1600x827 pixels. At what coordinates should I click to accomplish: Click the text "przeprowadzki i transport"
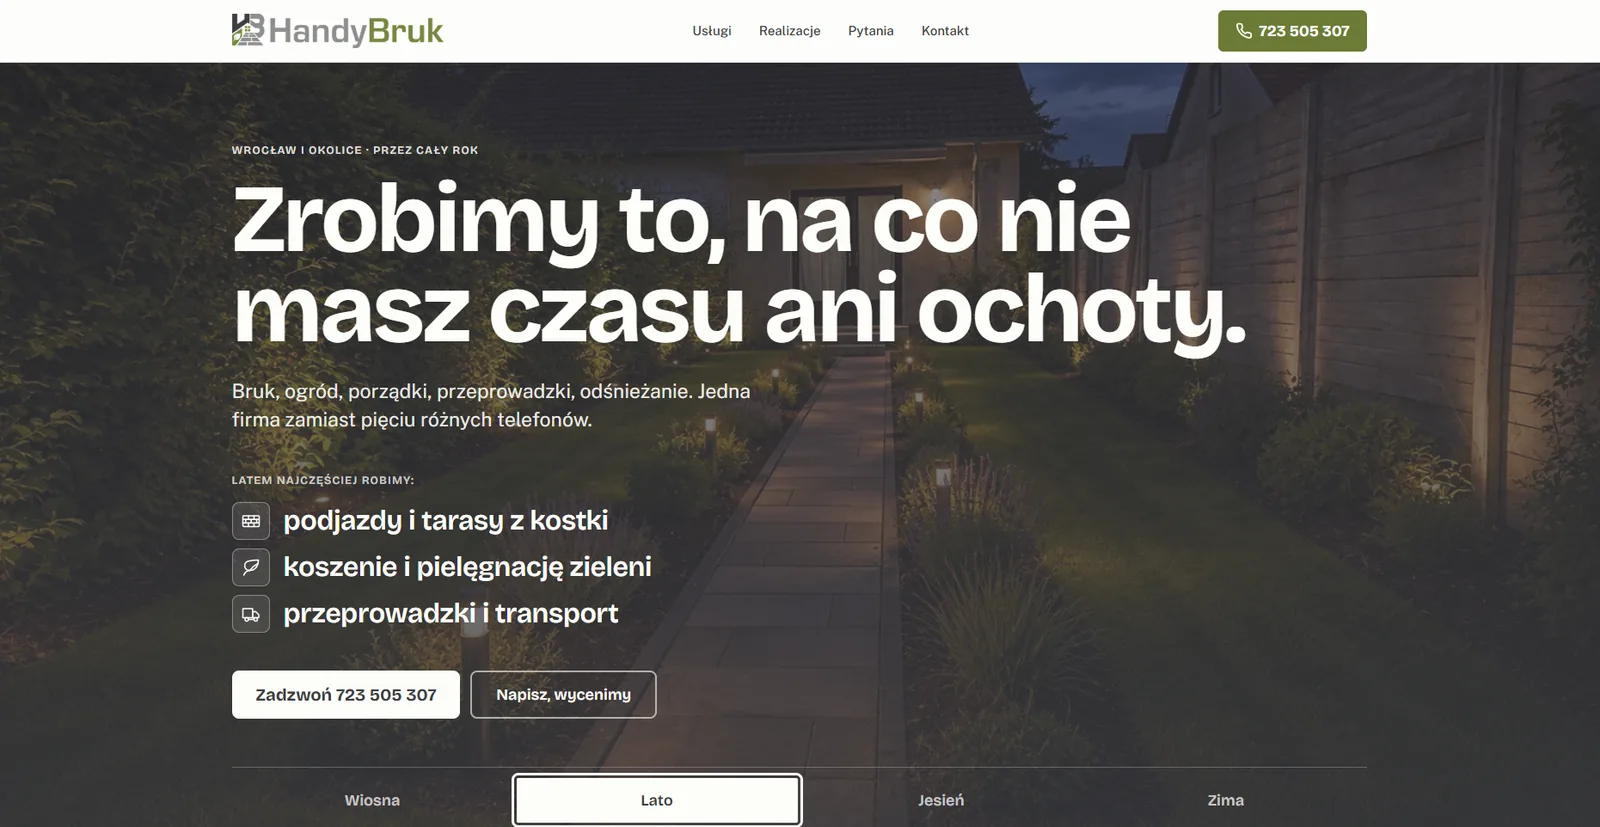[451, 614]
